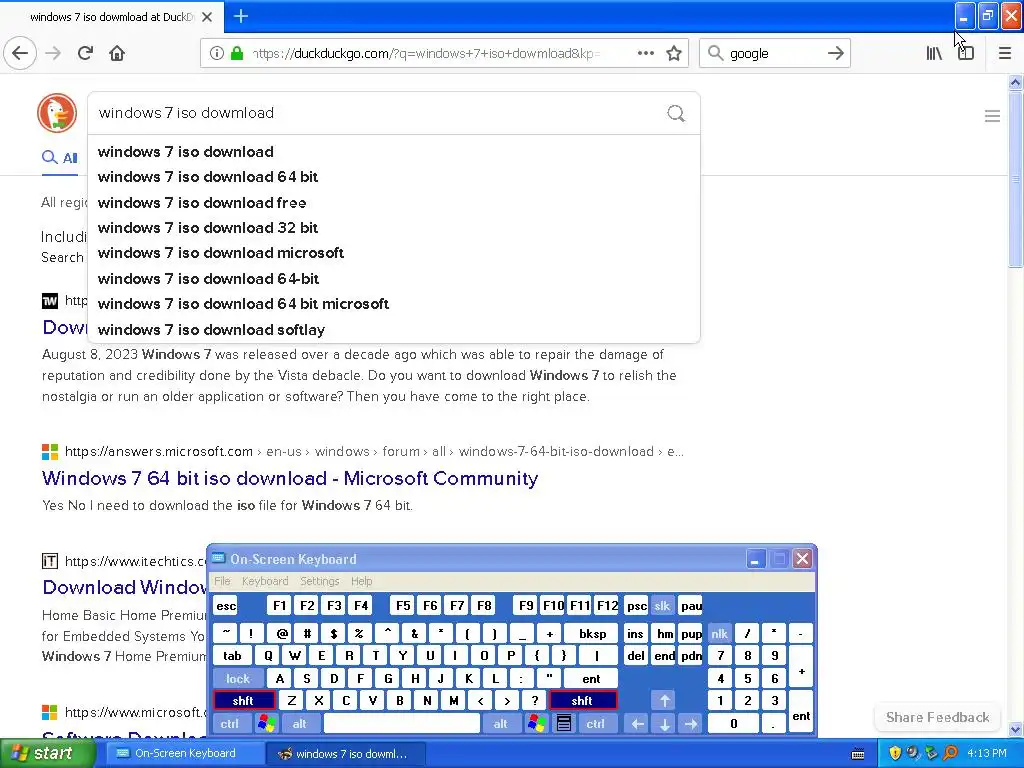Image resolution: width=1024 pixels, height=768 pixels.
Task: Toggle the left shft key
Action: tap(243, 701)
